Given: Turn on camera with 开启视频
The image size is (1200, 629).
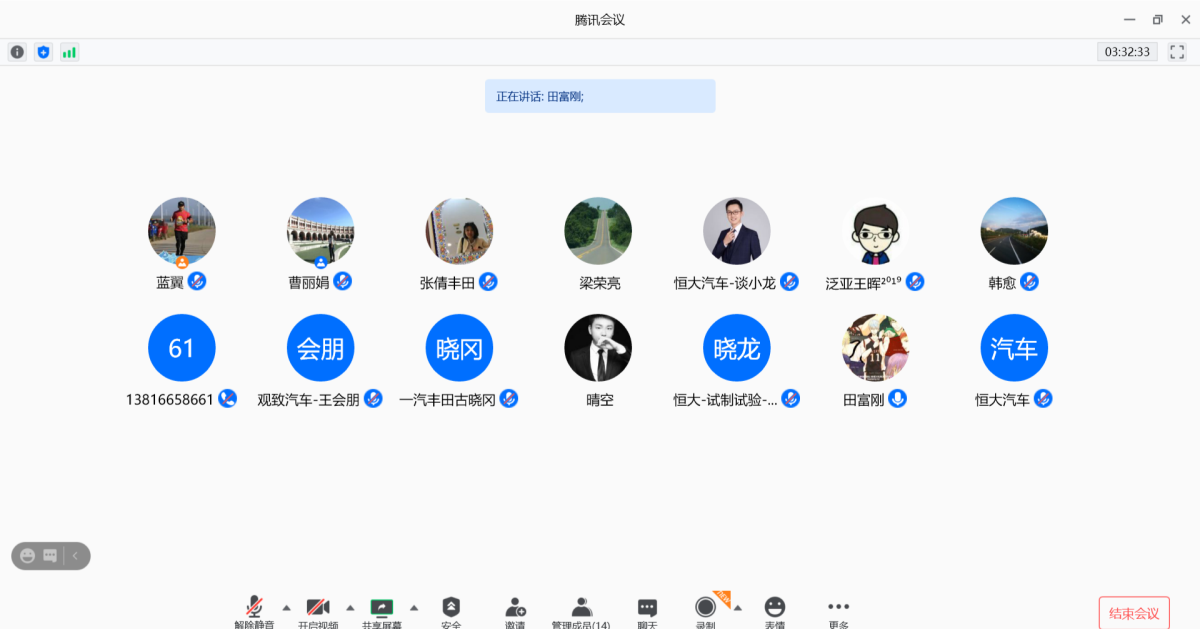Looking at the screenshot, I should [x=318, y=609].
